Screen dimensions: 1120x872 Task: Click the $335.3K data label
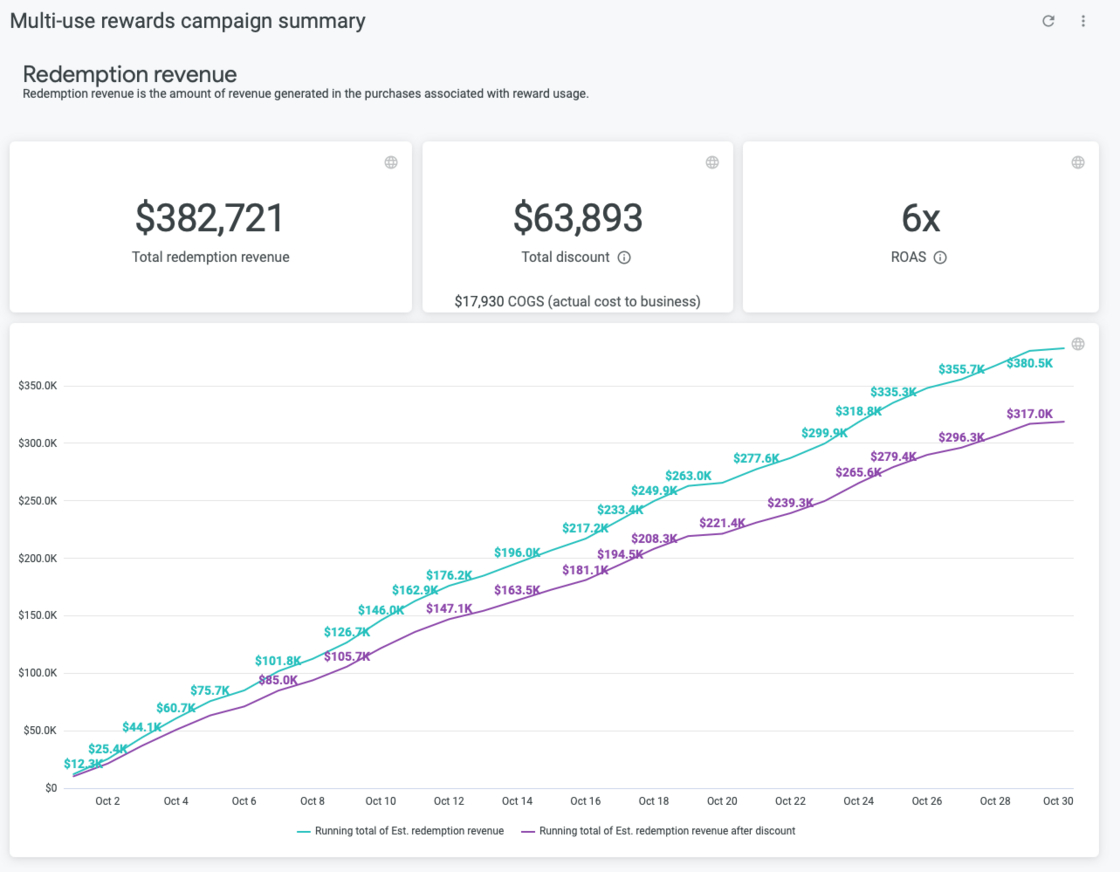coord(894,392)
